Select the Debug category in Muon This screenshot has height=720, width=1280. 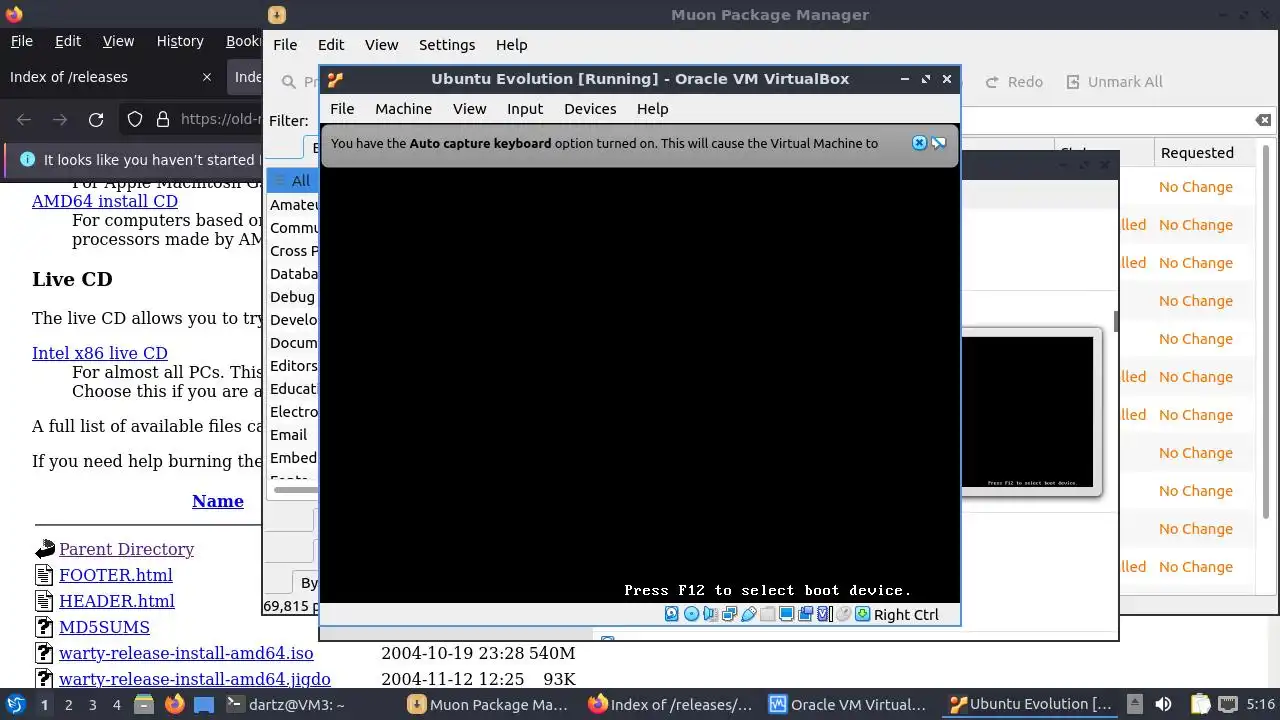pos(292,297)
